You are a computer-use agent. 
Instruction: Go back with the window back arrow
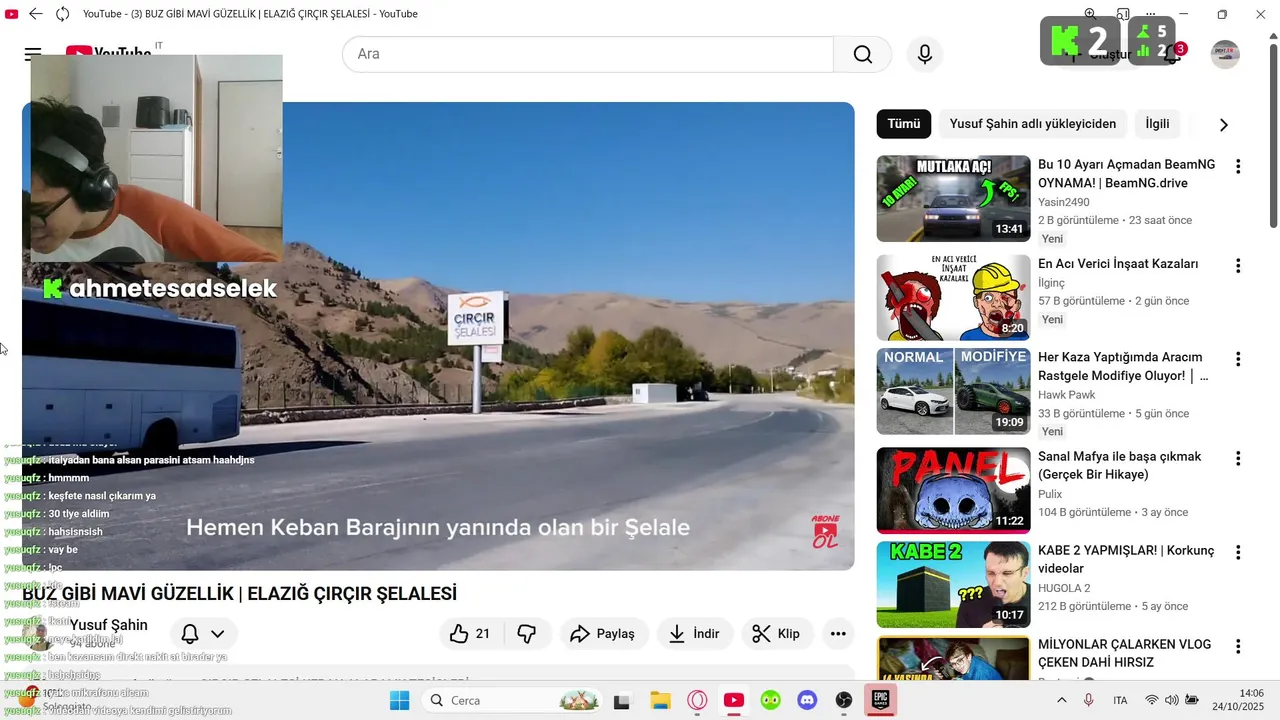coord(36,14)
